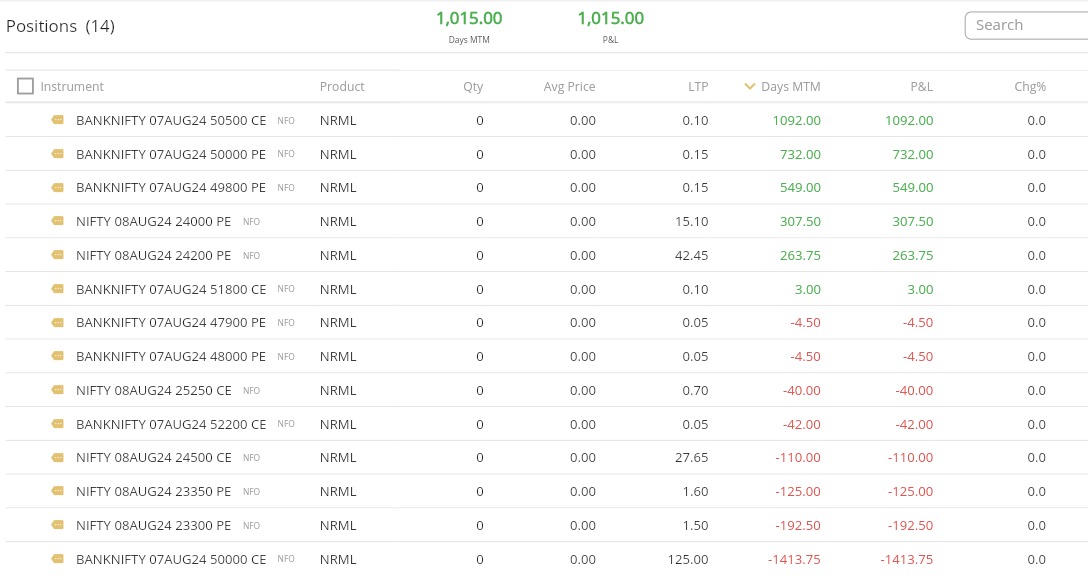
Task: Click tag icon for NIFTY 23350 PE row
Action: (x=58, y=491)
